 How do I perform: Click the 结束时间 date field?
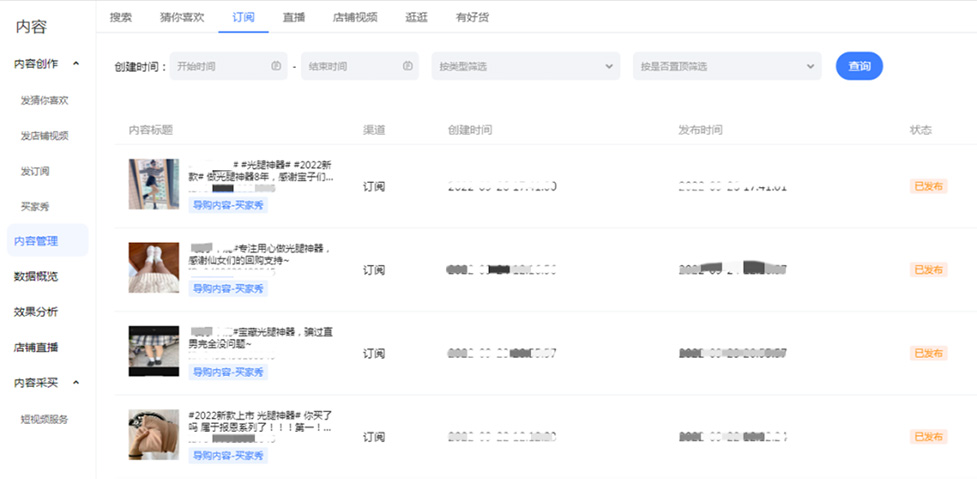click(360, 66)
